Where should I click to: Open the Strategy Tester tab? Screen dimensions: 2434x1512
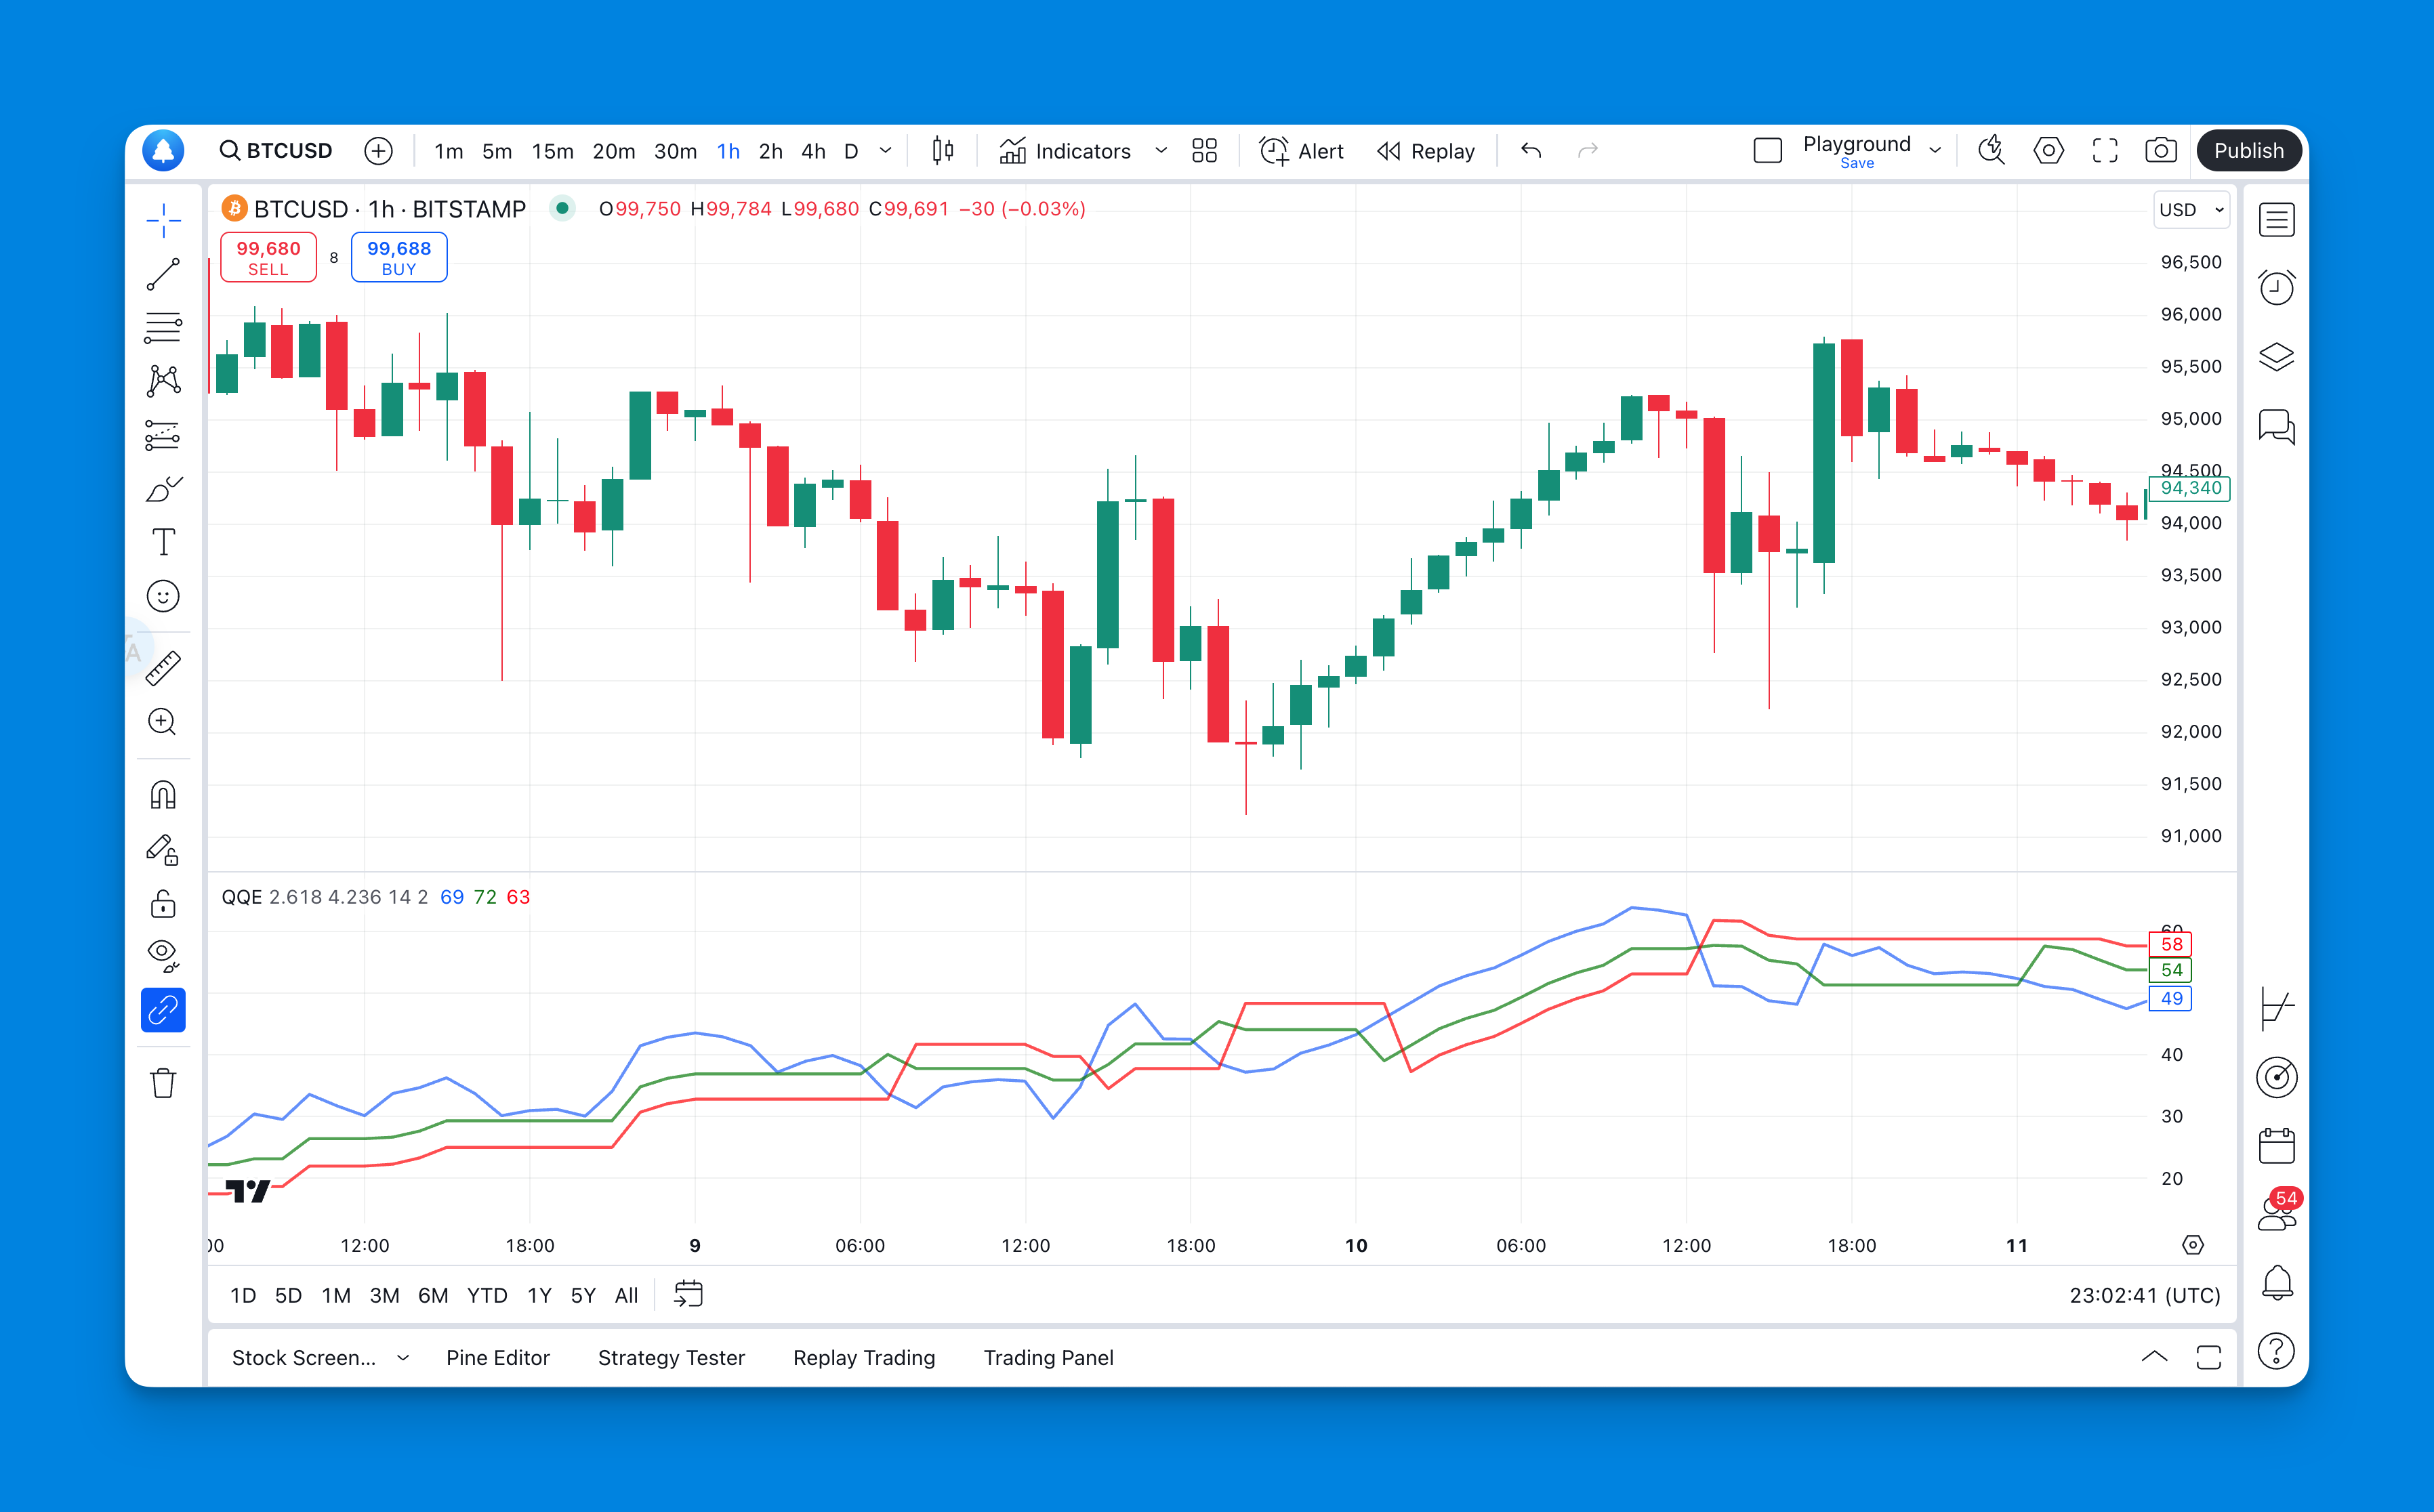tap(671, 1358)
